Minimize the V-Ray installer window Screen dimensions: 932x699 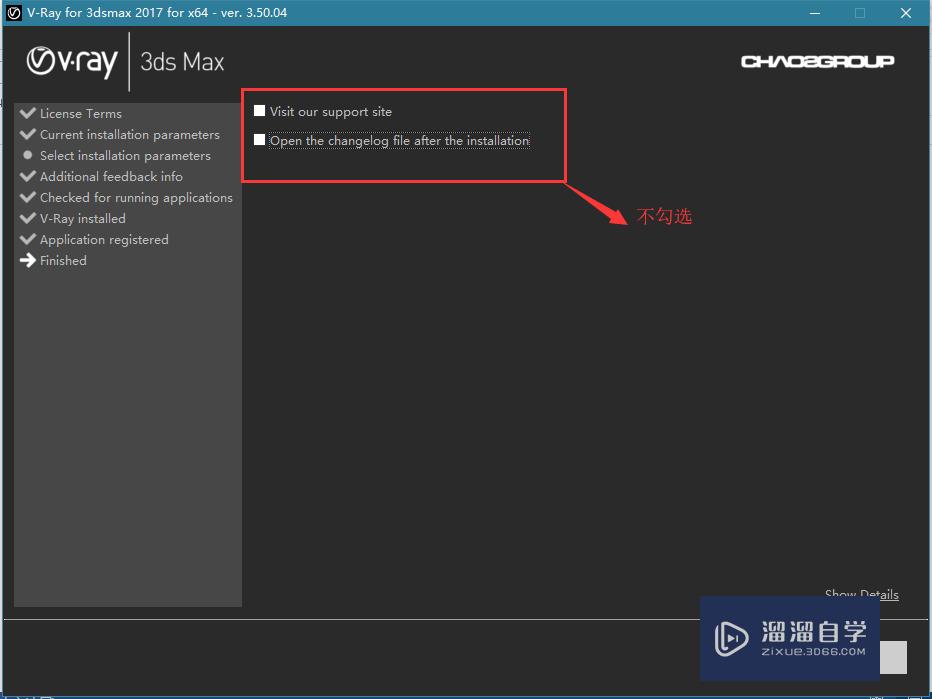coord(815,13)
